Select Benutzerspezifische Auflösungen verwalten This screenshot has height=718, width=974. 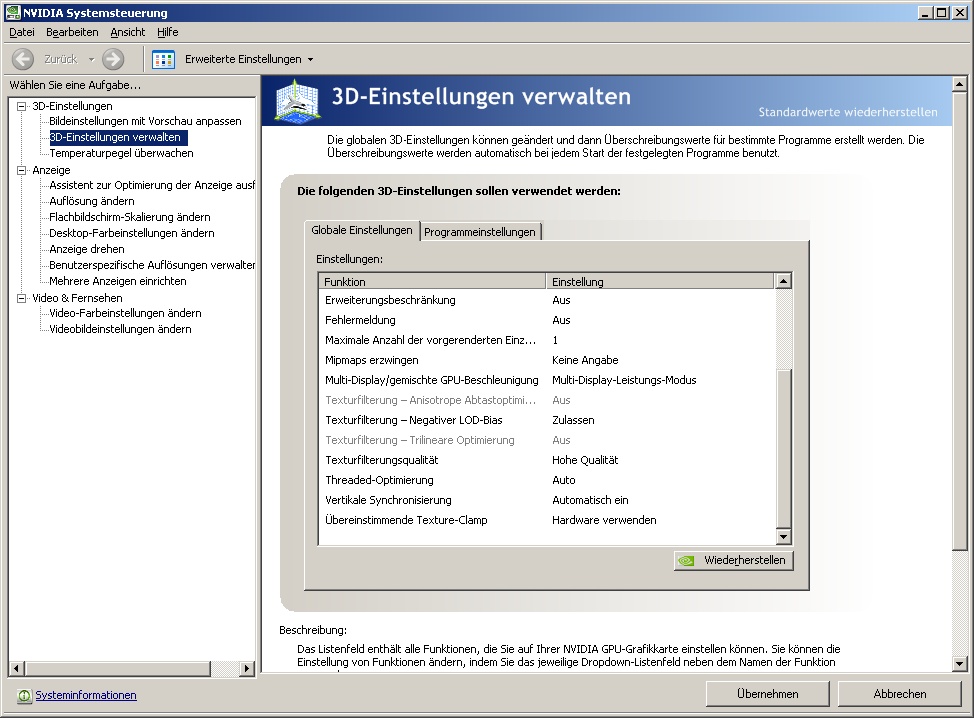pyautogui.click(x=152, y=265)
